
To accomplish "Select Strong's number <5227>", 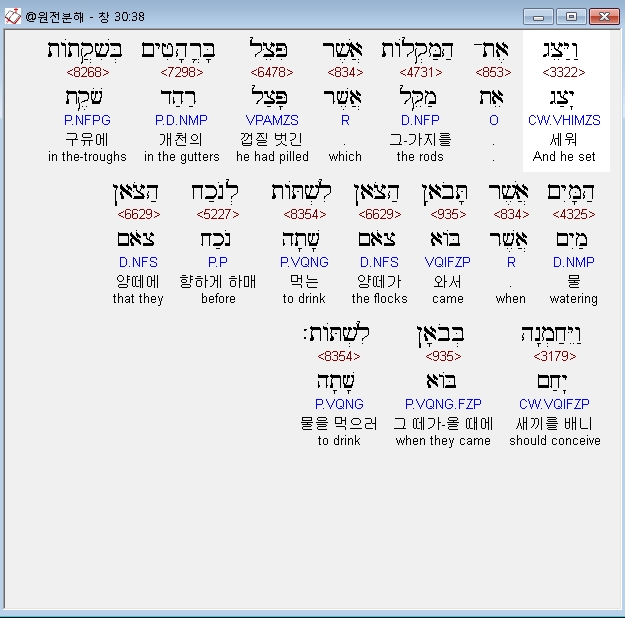I will pos(218,214).
